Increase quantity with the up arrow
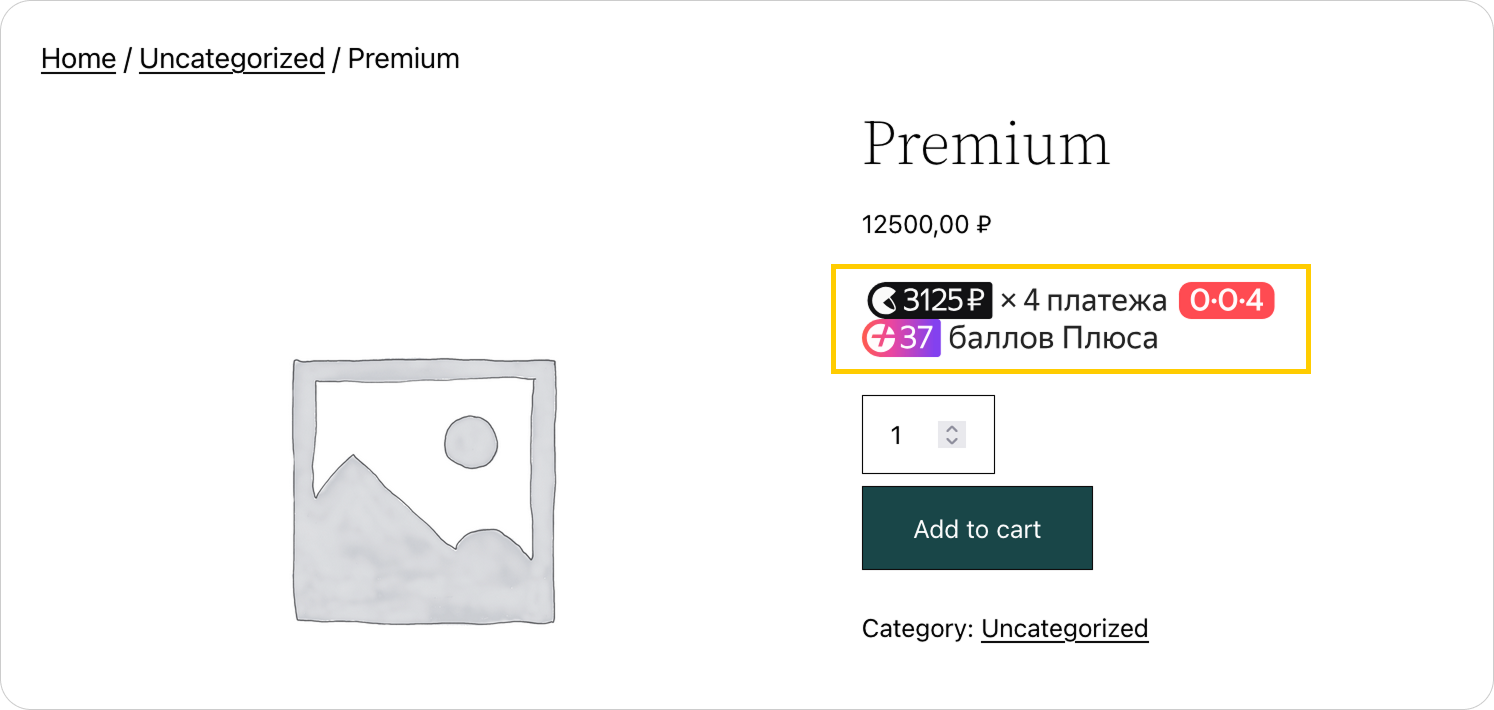This screenshot has width=1494, height=710. (x=952, y=428)
